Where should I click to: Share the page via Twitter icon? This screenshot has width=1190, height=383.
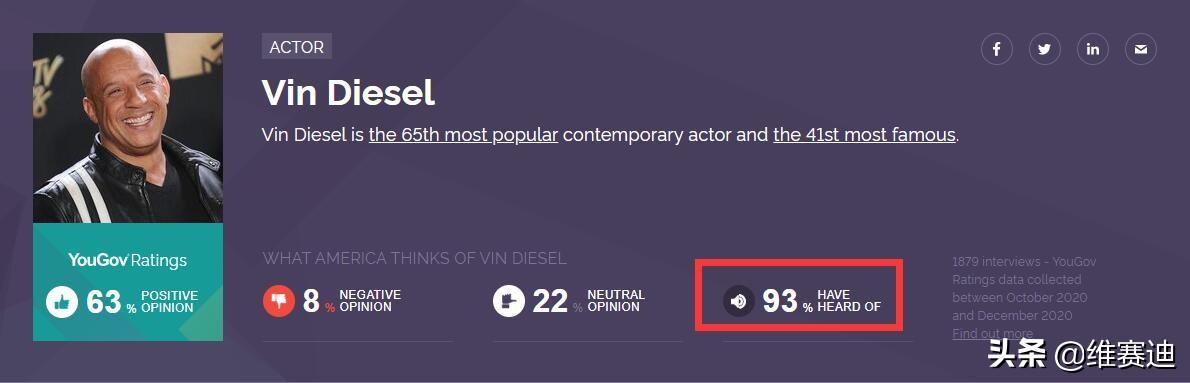1044,49
